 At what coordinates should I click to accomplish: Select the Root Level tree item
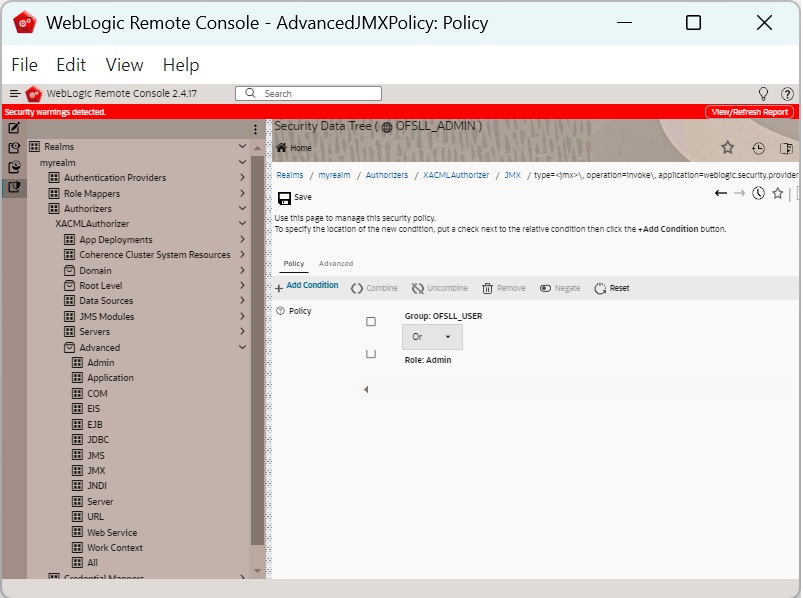[100, 286]
